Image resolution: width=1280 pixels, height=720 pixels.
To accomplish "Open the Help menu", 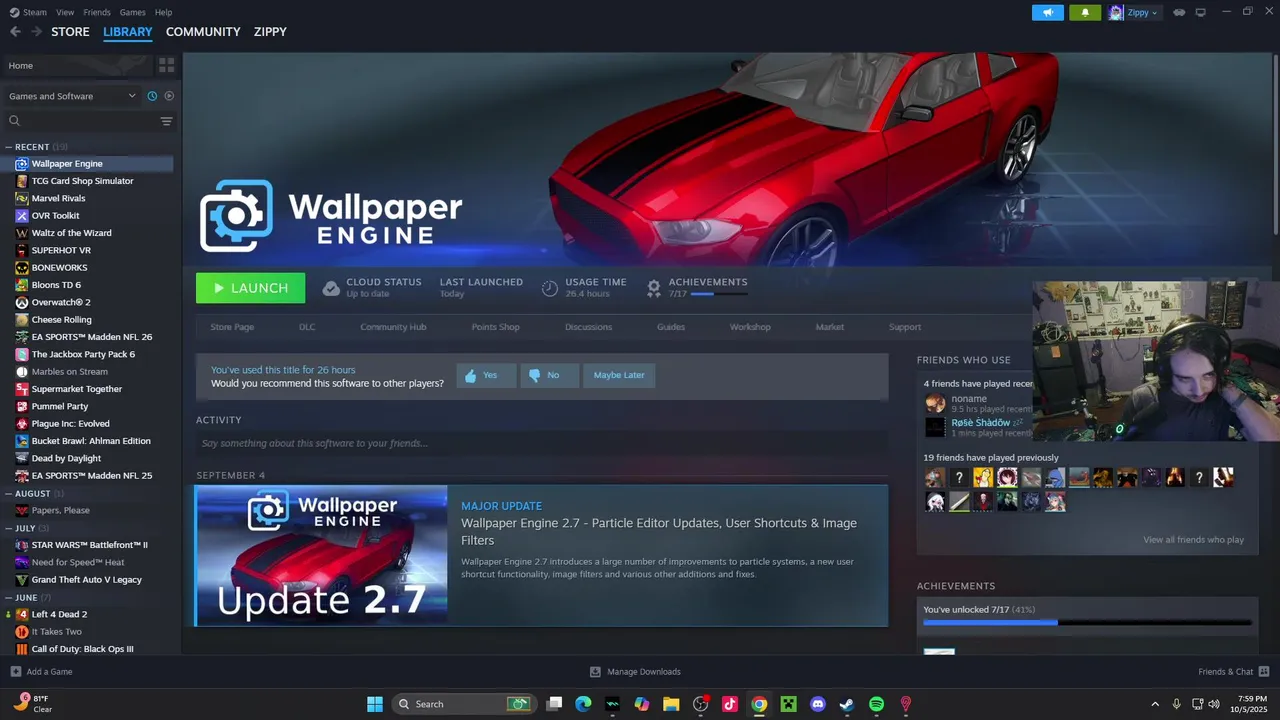I will click(x=163, y=12).
